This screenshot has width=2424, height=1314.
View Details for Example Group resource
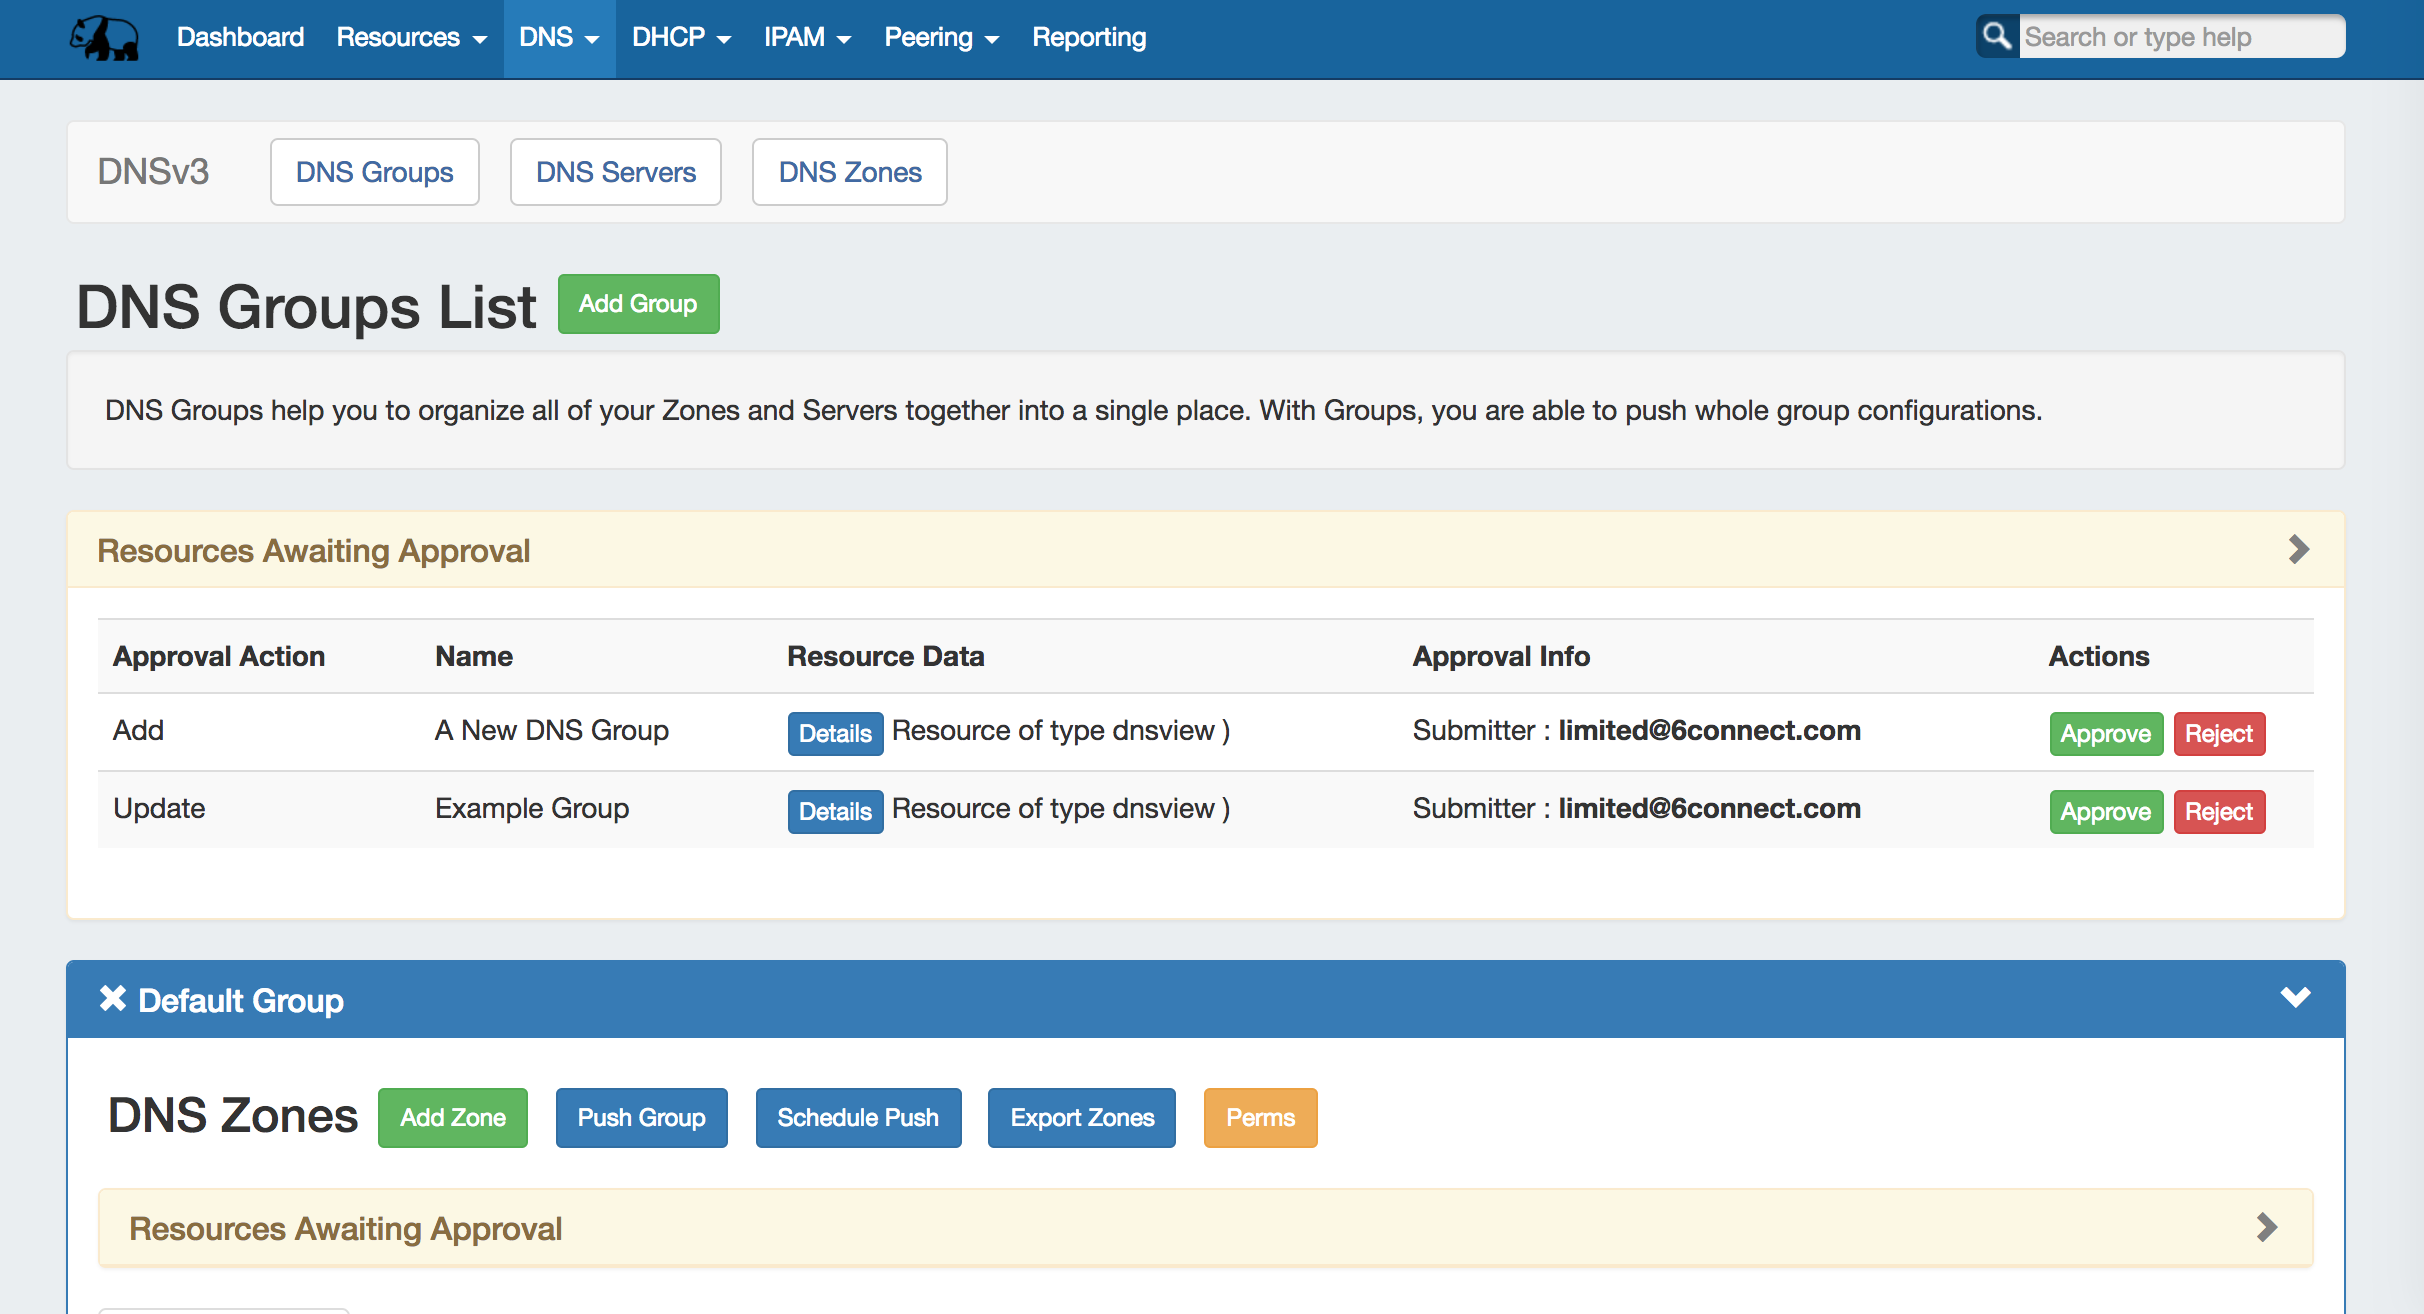point(835,812)
